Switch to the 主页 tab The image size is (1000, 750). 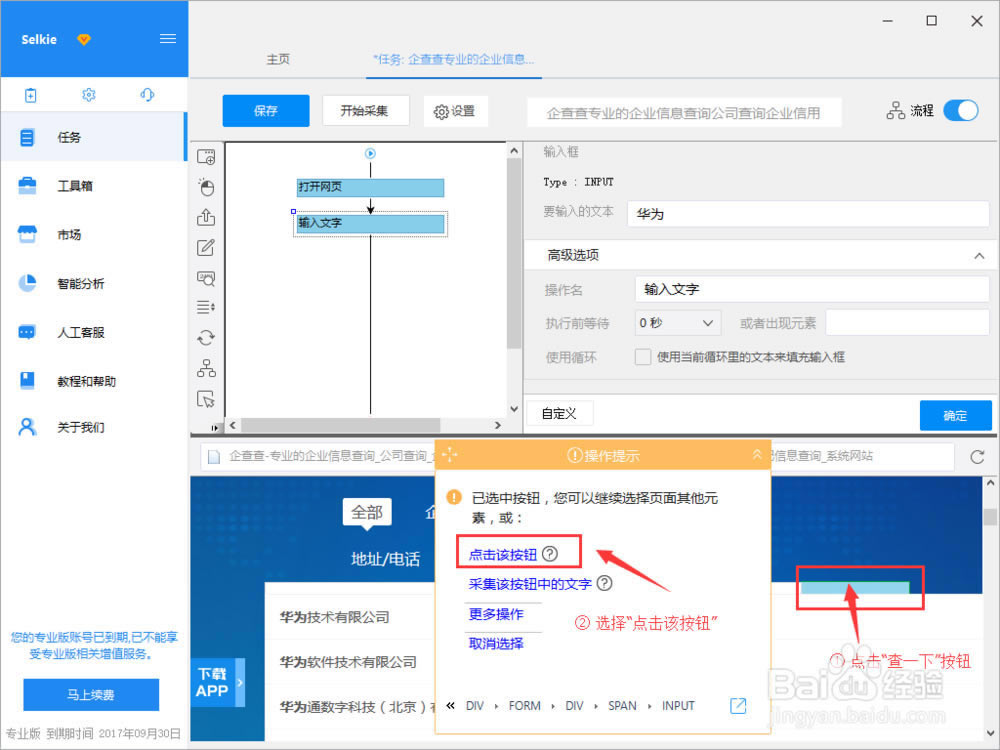tap(278, 59)
